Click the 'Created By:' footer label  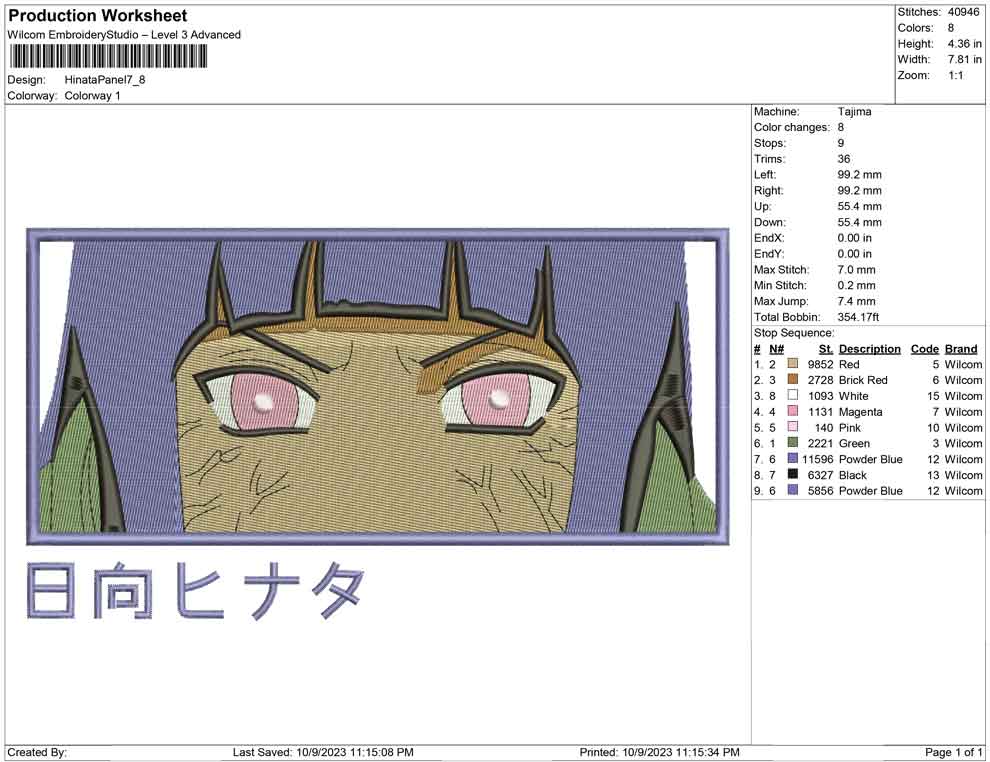(37, 752)
